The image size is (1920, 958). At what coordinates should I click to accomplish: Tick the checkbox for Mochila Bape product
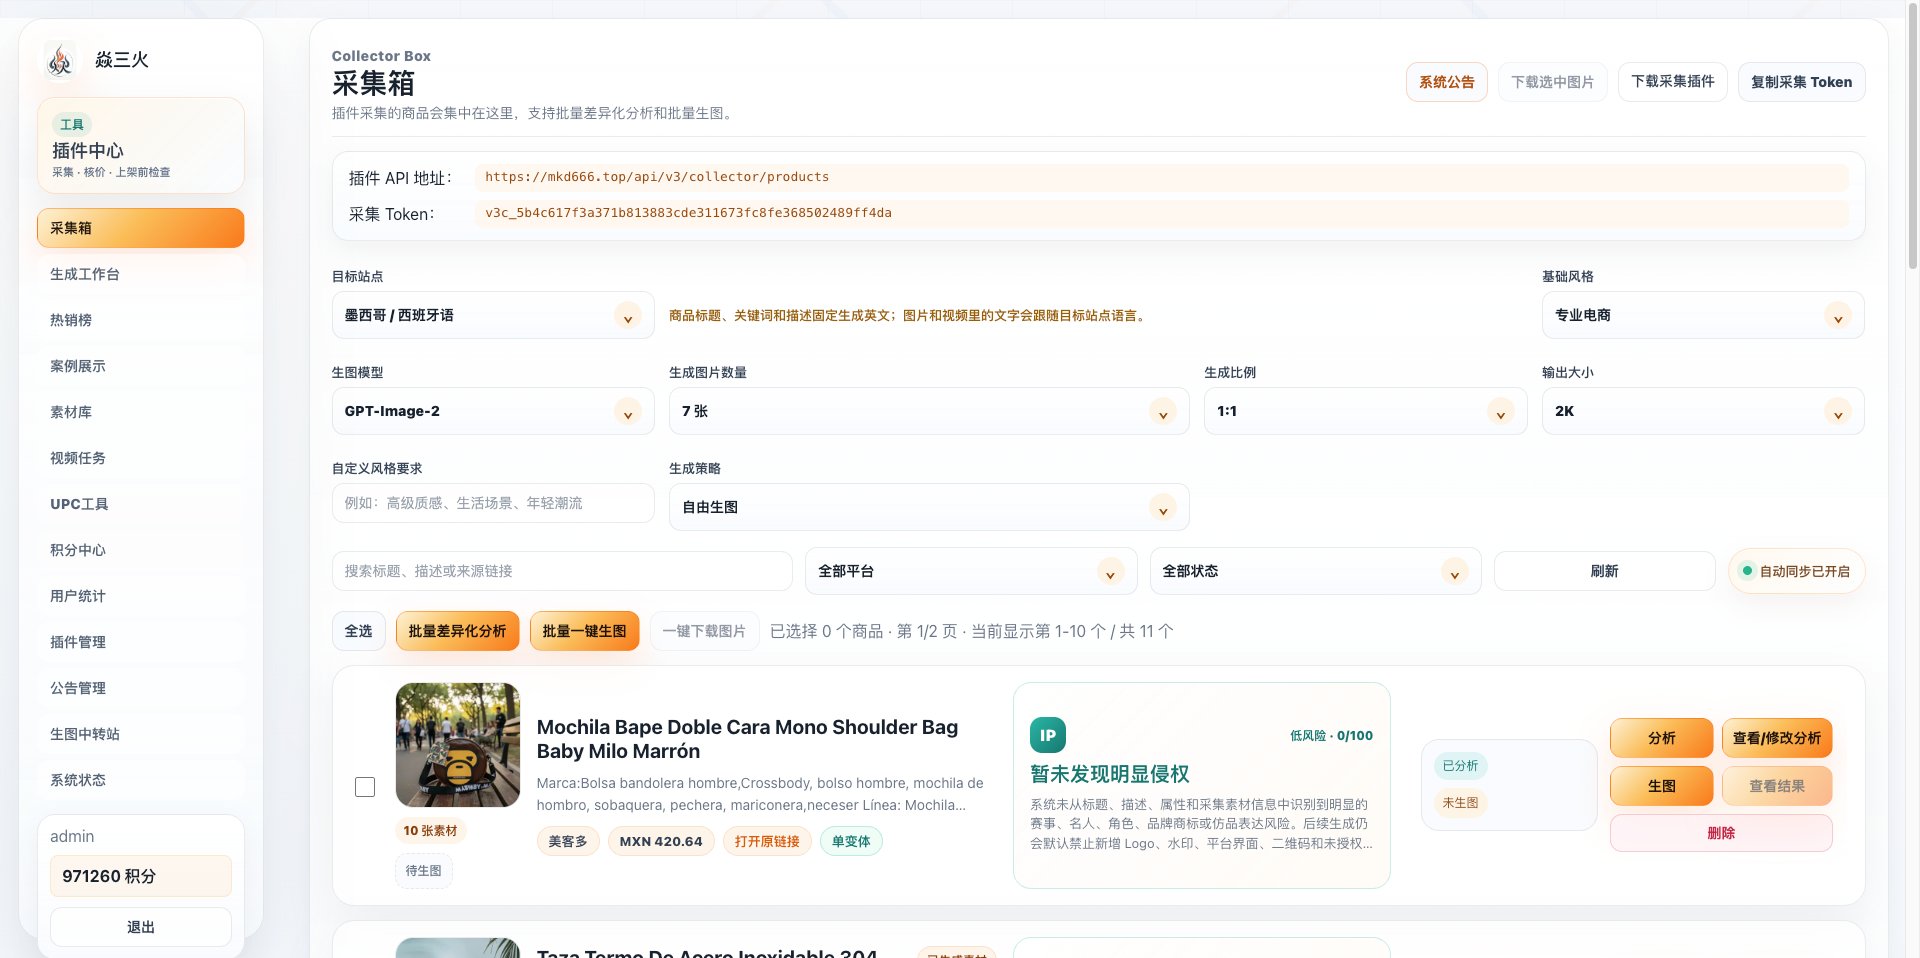(365, 787)
